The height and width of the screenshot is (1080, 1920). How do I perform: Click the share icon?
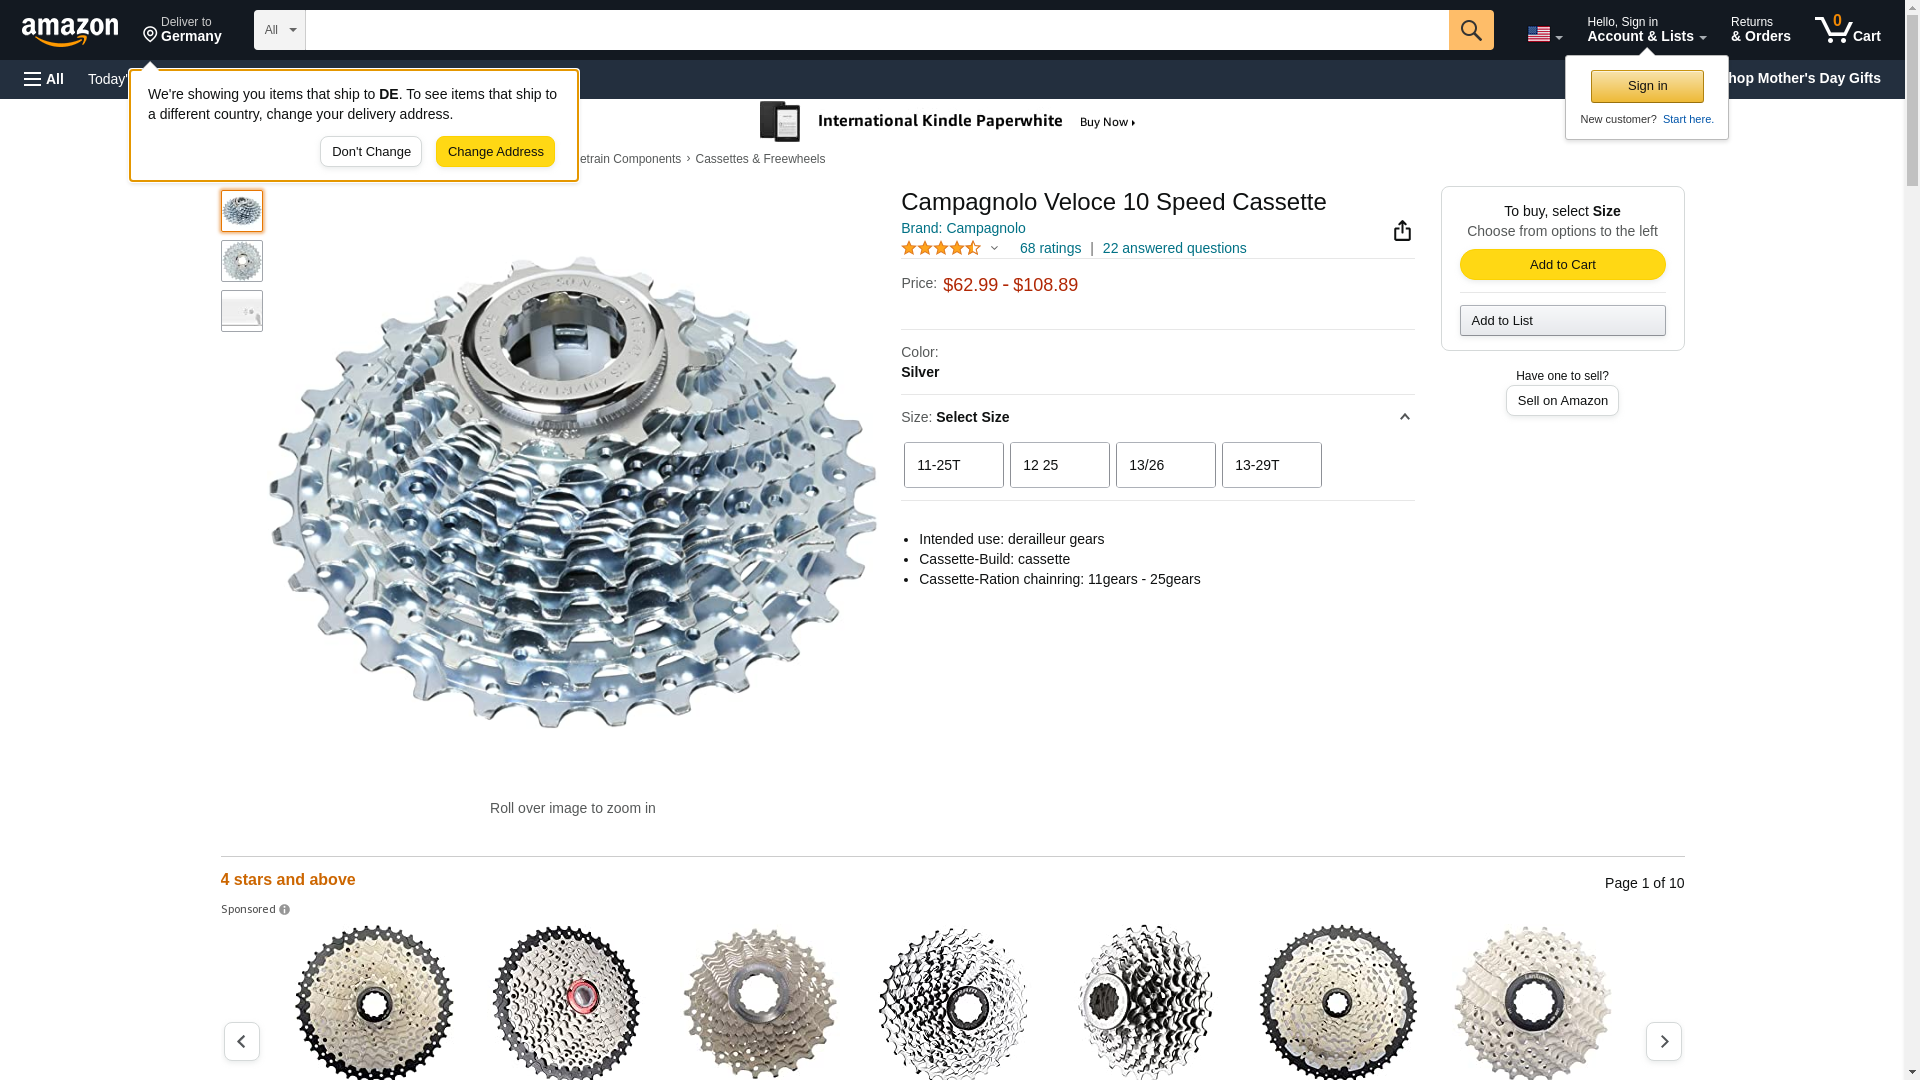(x=1402, y=231)
